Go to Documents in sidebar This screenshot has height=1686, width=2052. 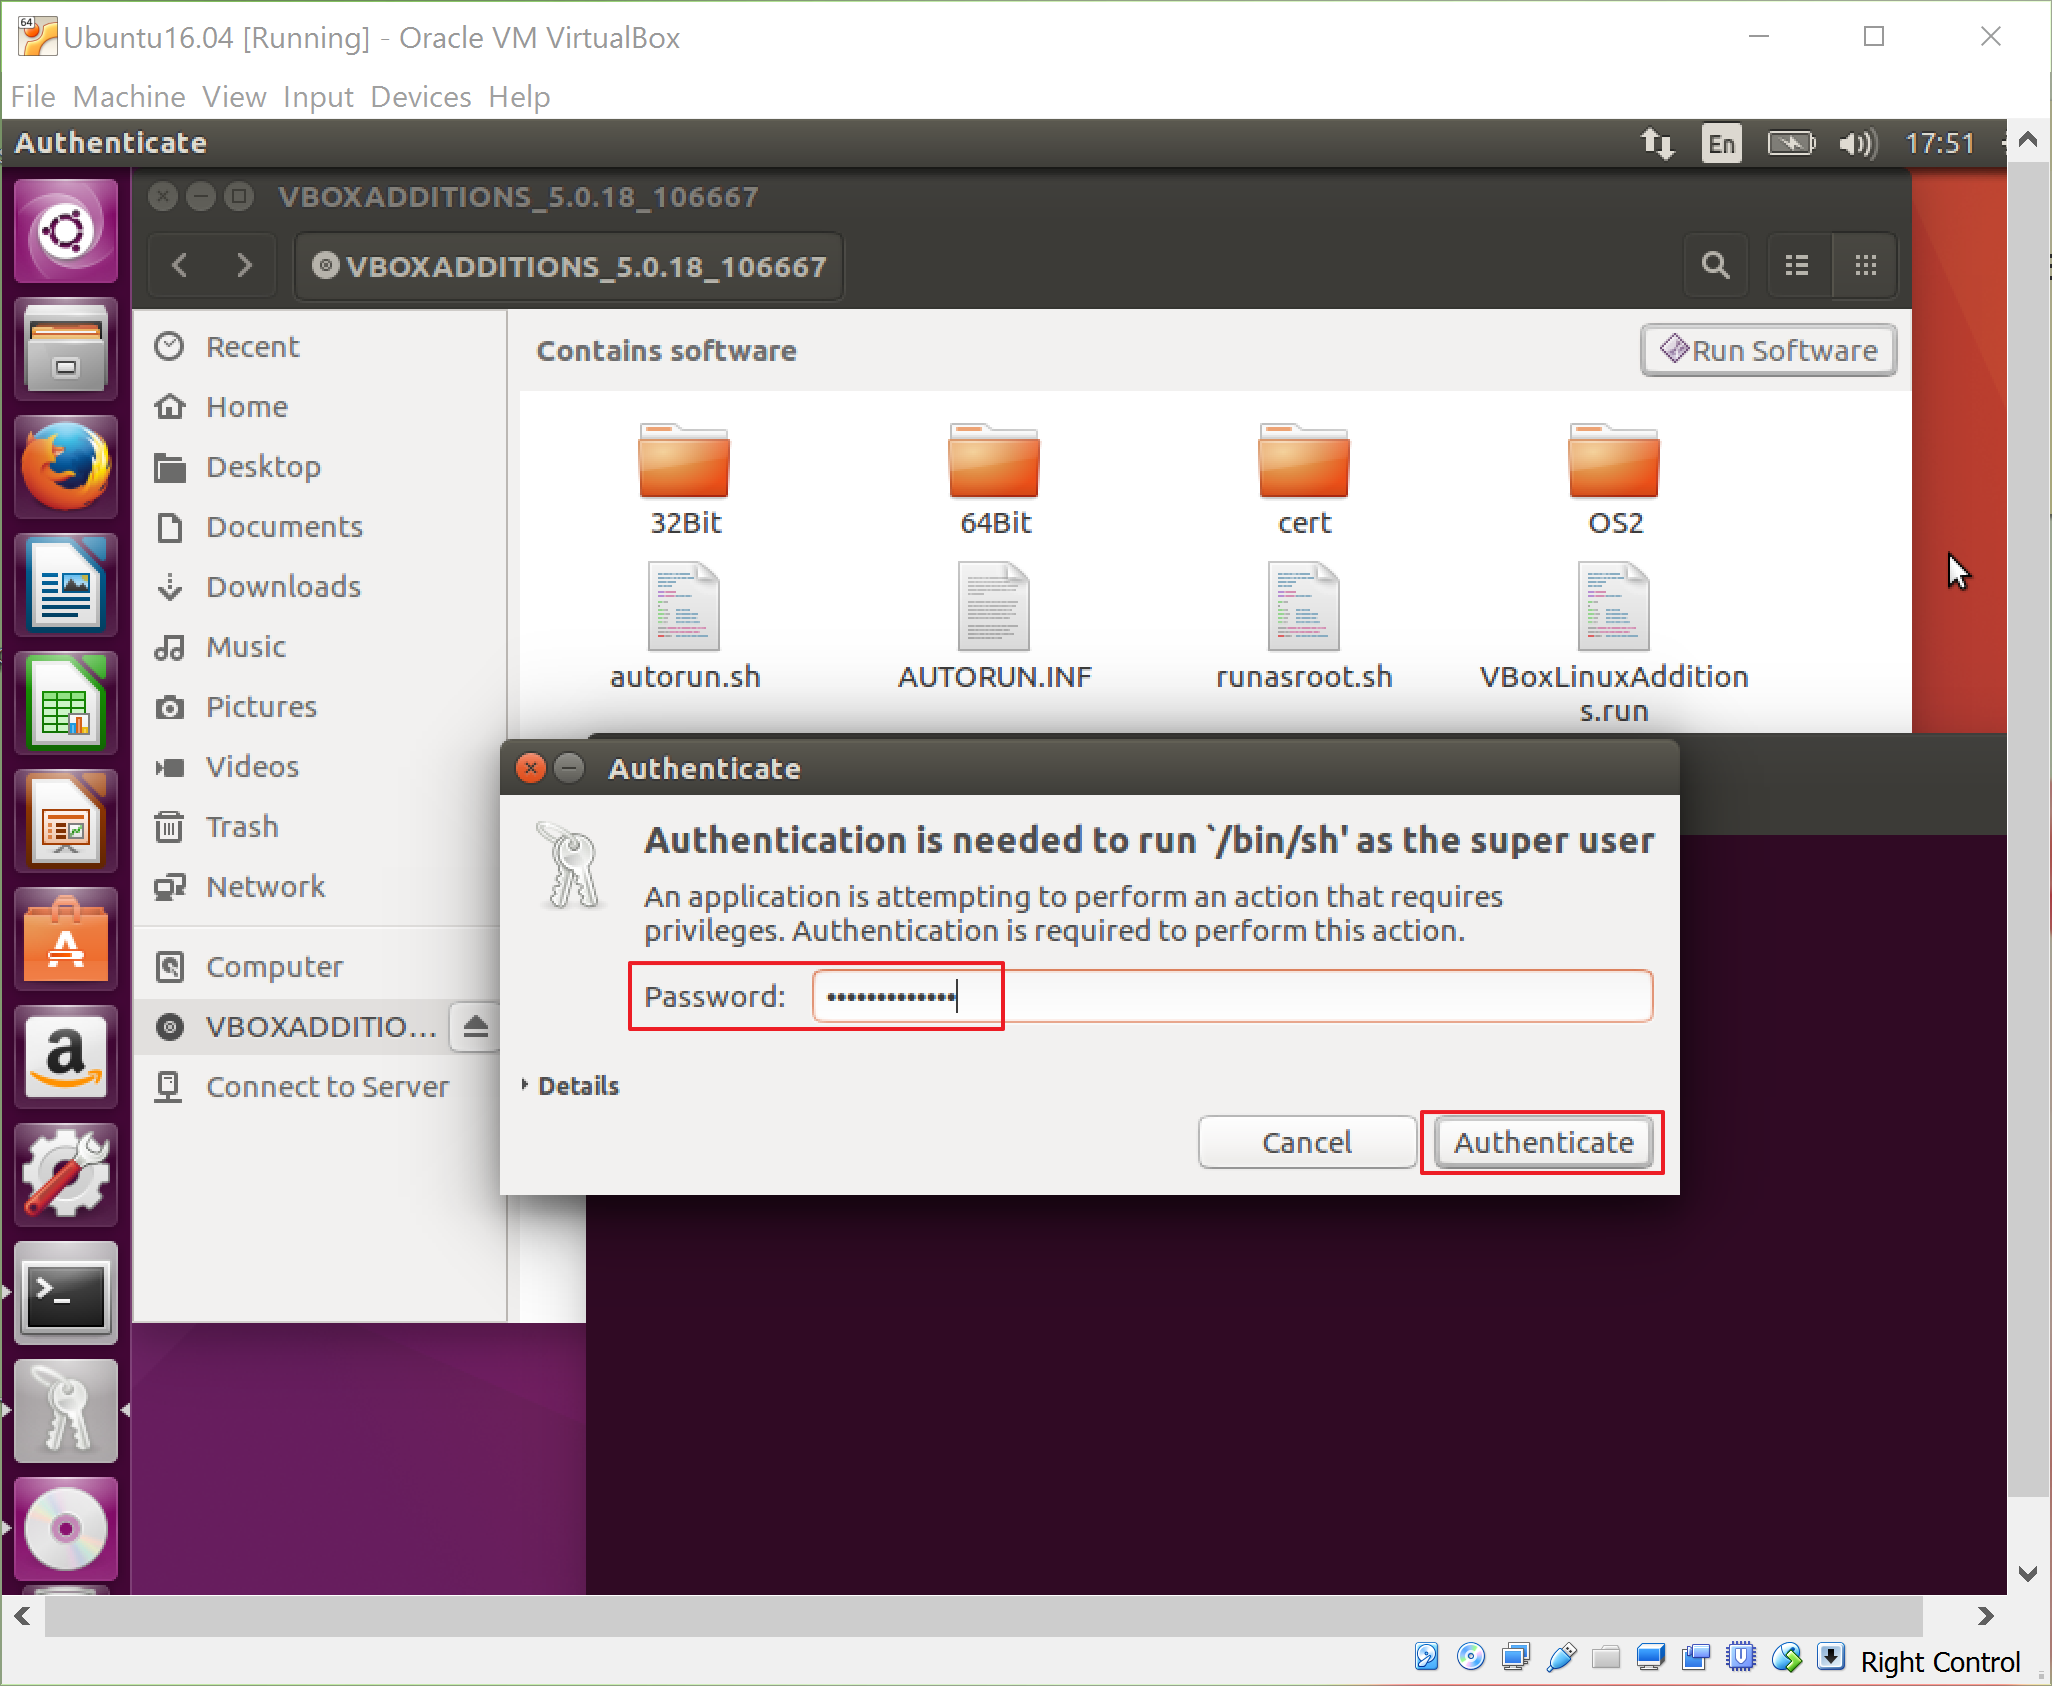(x=320, y=527)
